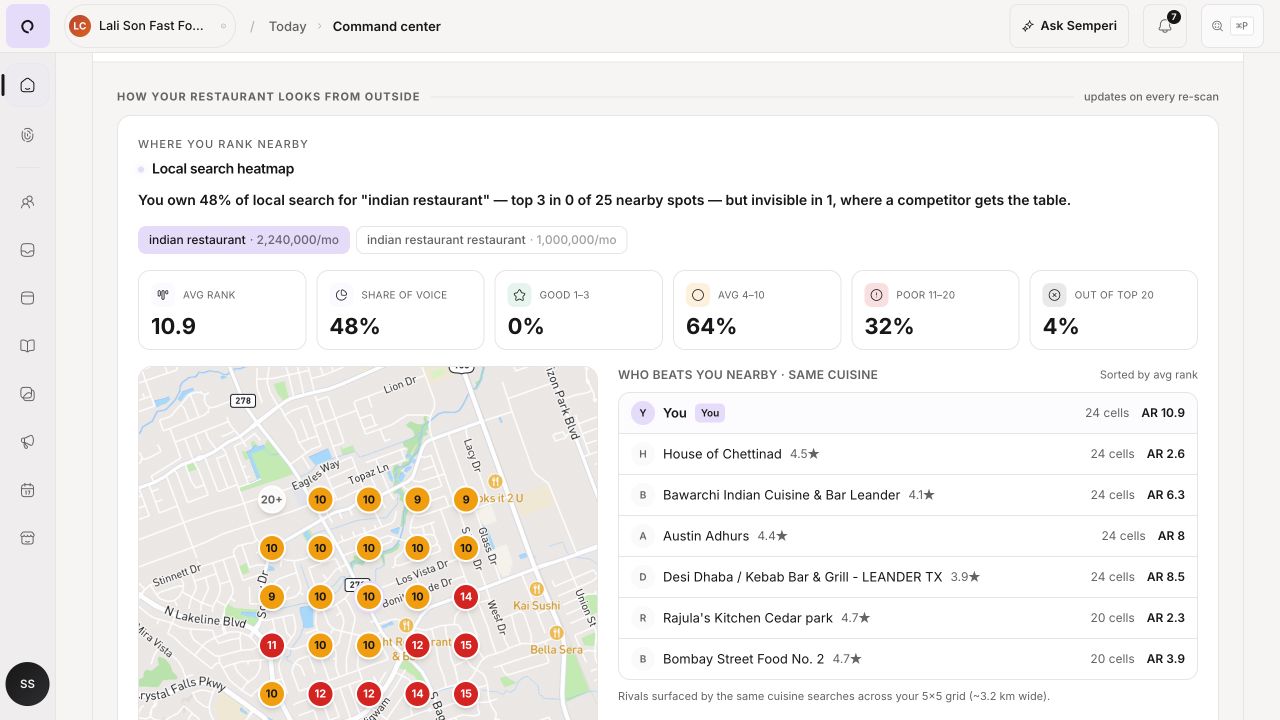Open the SS user avatar
The height and width of the screenshot is (720, 1280).
tap(28, 684)
